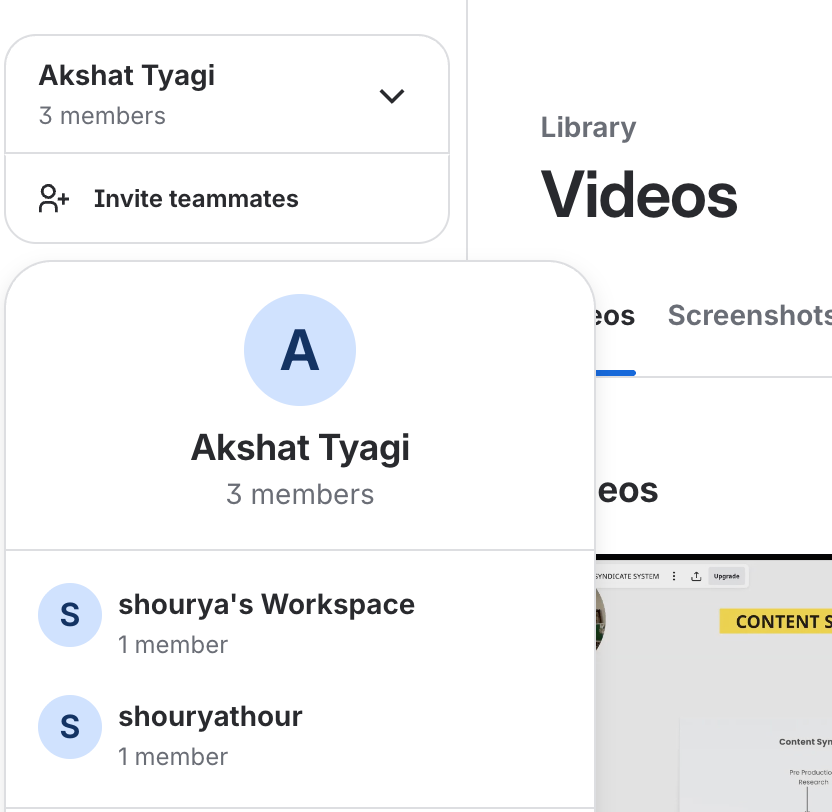
Task: Click the Upgrade button shown in the thumbnail
Action: (x=726, y=576)
